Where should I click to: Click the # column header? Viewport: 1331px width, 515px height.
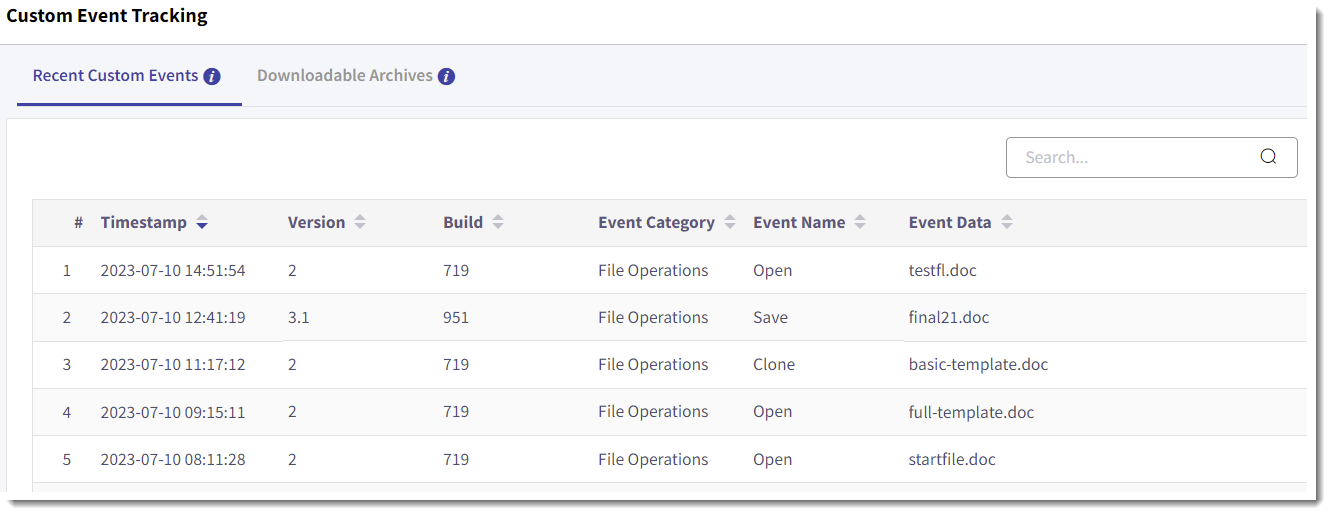click(78, 223)
